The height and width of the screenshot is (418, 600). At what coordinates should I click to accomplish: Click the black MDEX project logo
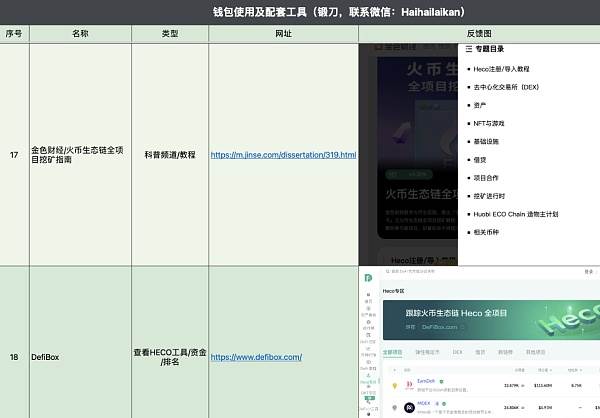409,407
